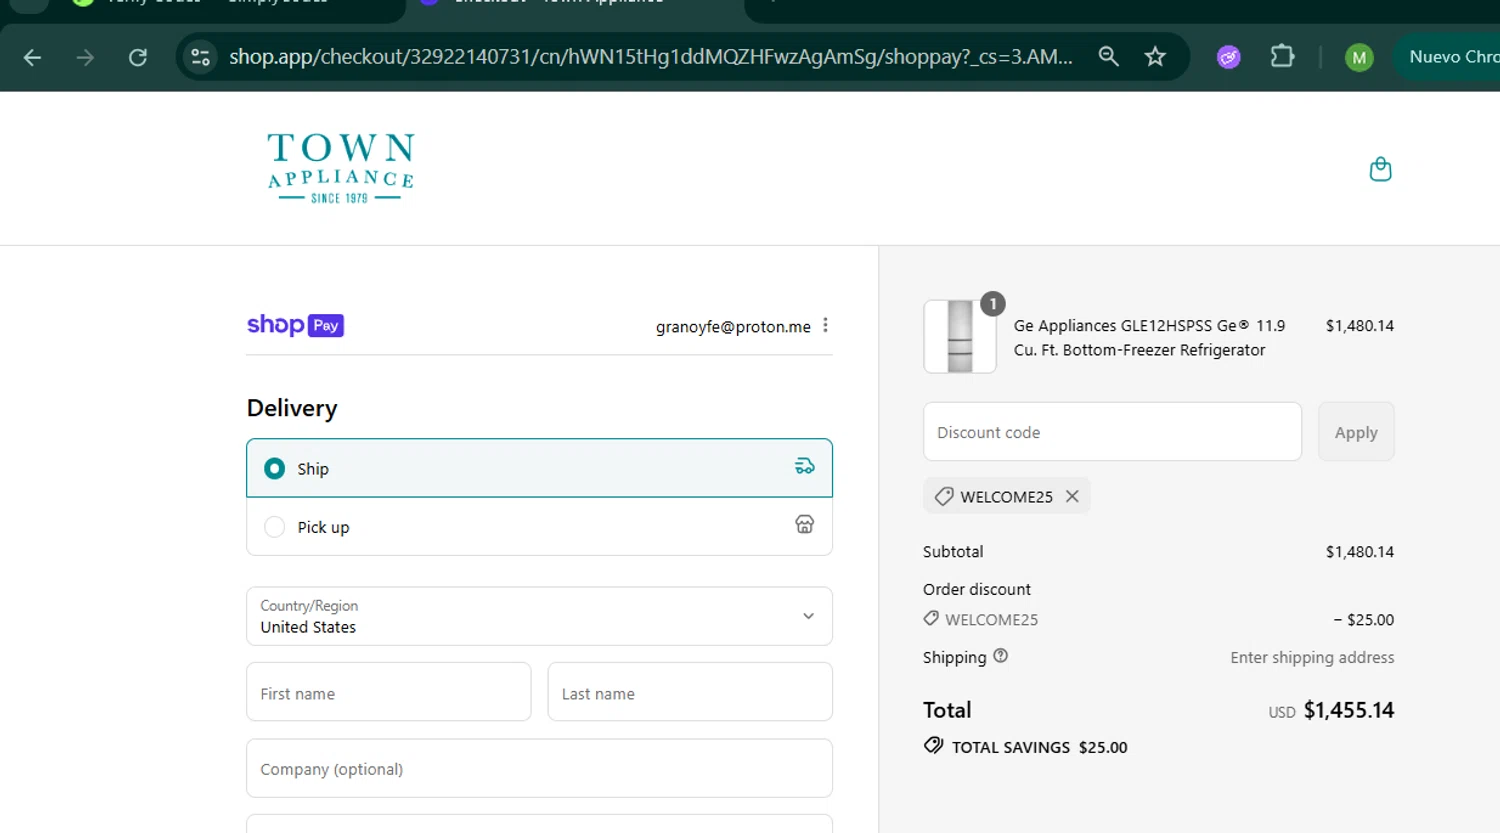Click the order discount amount − $25.00
The height and width of the screenshot is (833, 1500).
click(x=1363, y=620)
